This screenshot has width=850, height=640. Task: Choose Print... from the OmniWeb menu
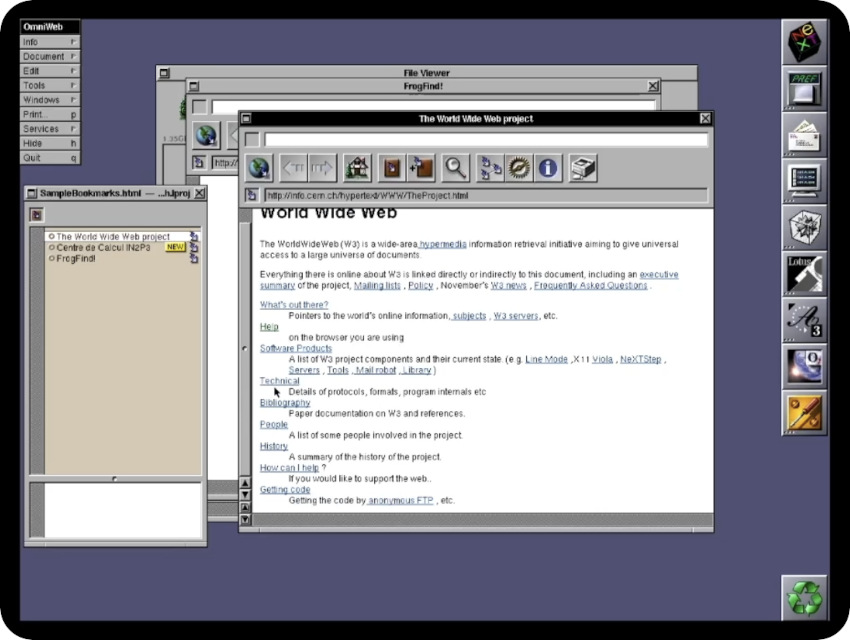50,114
